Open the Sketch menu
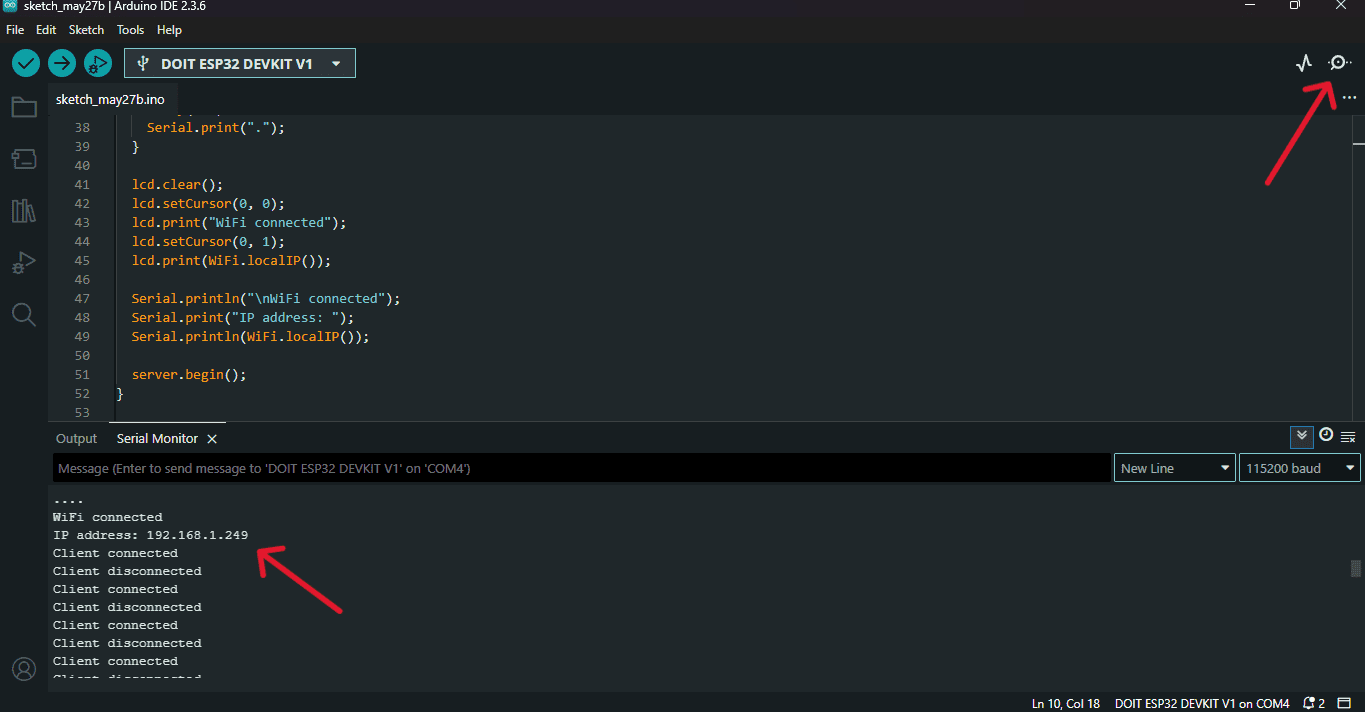 click(x=86, y=30)
